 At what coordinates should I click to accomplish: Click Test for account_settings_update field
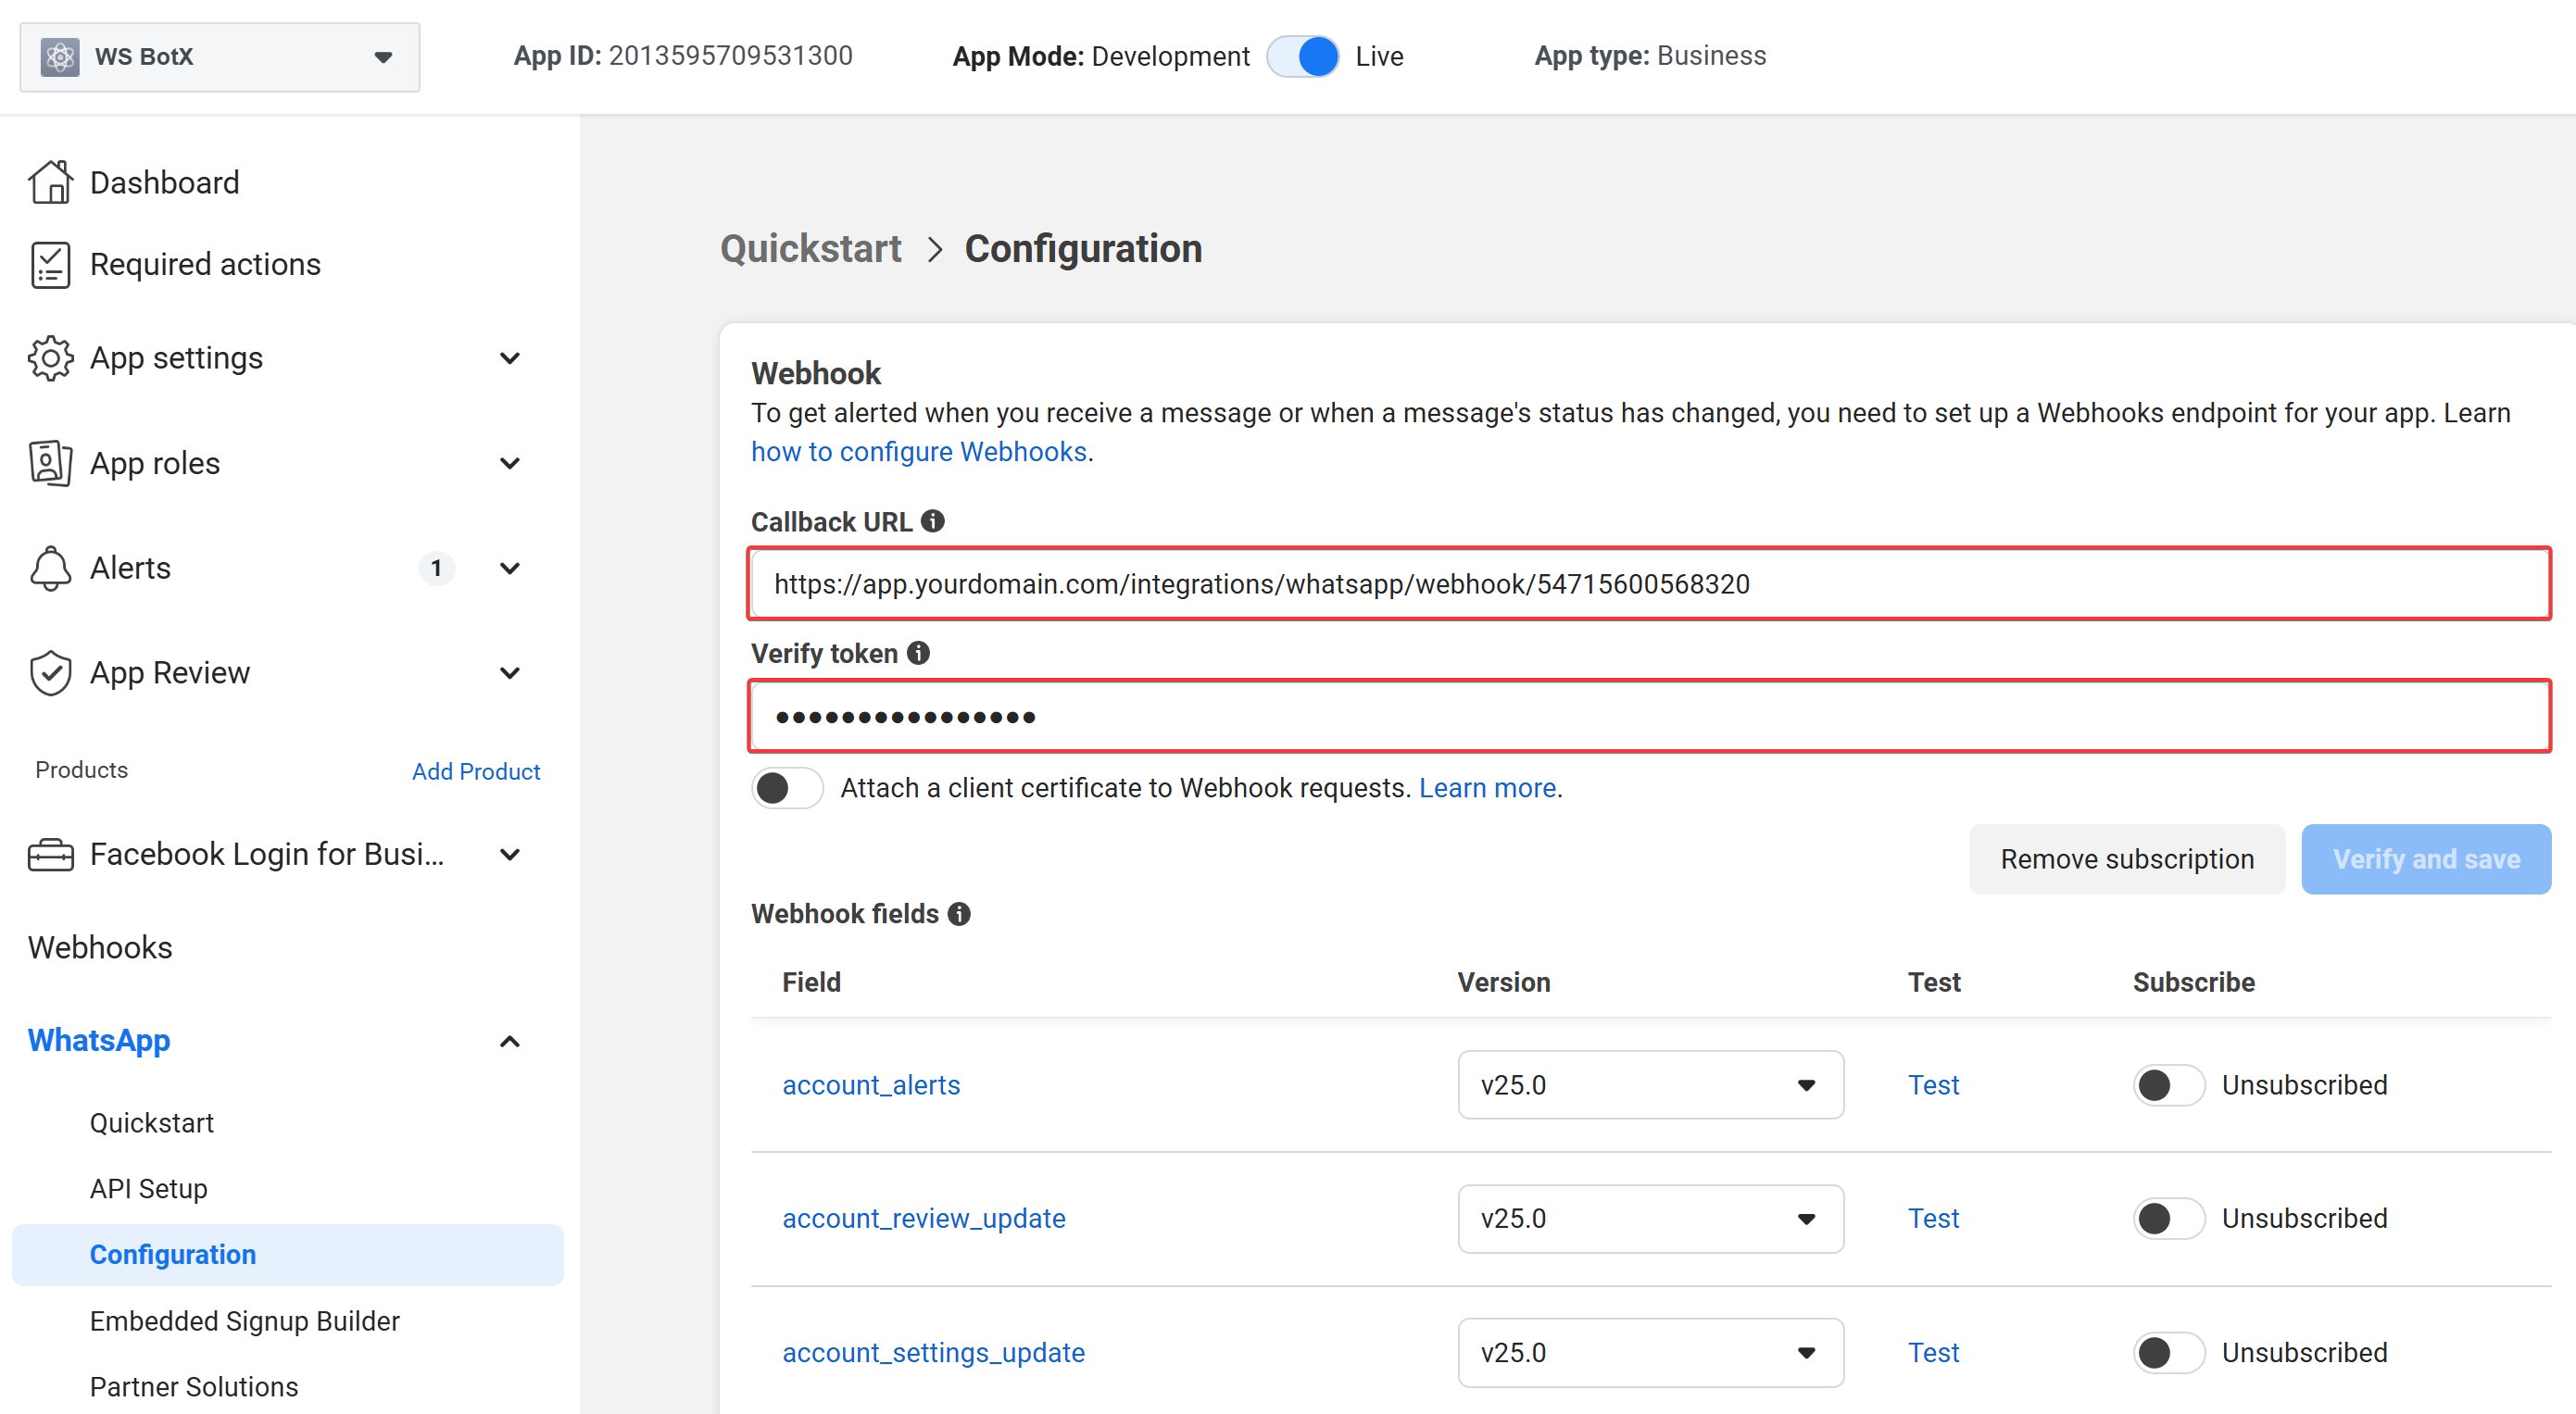pyautogui.click(x=1933, y=1353)
